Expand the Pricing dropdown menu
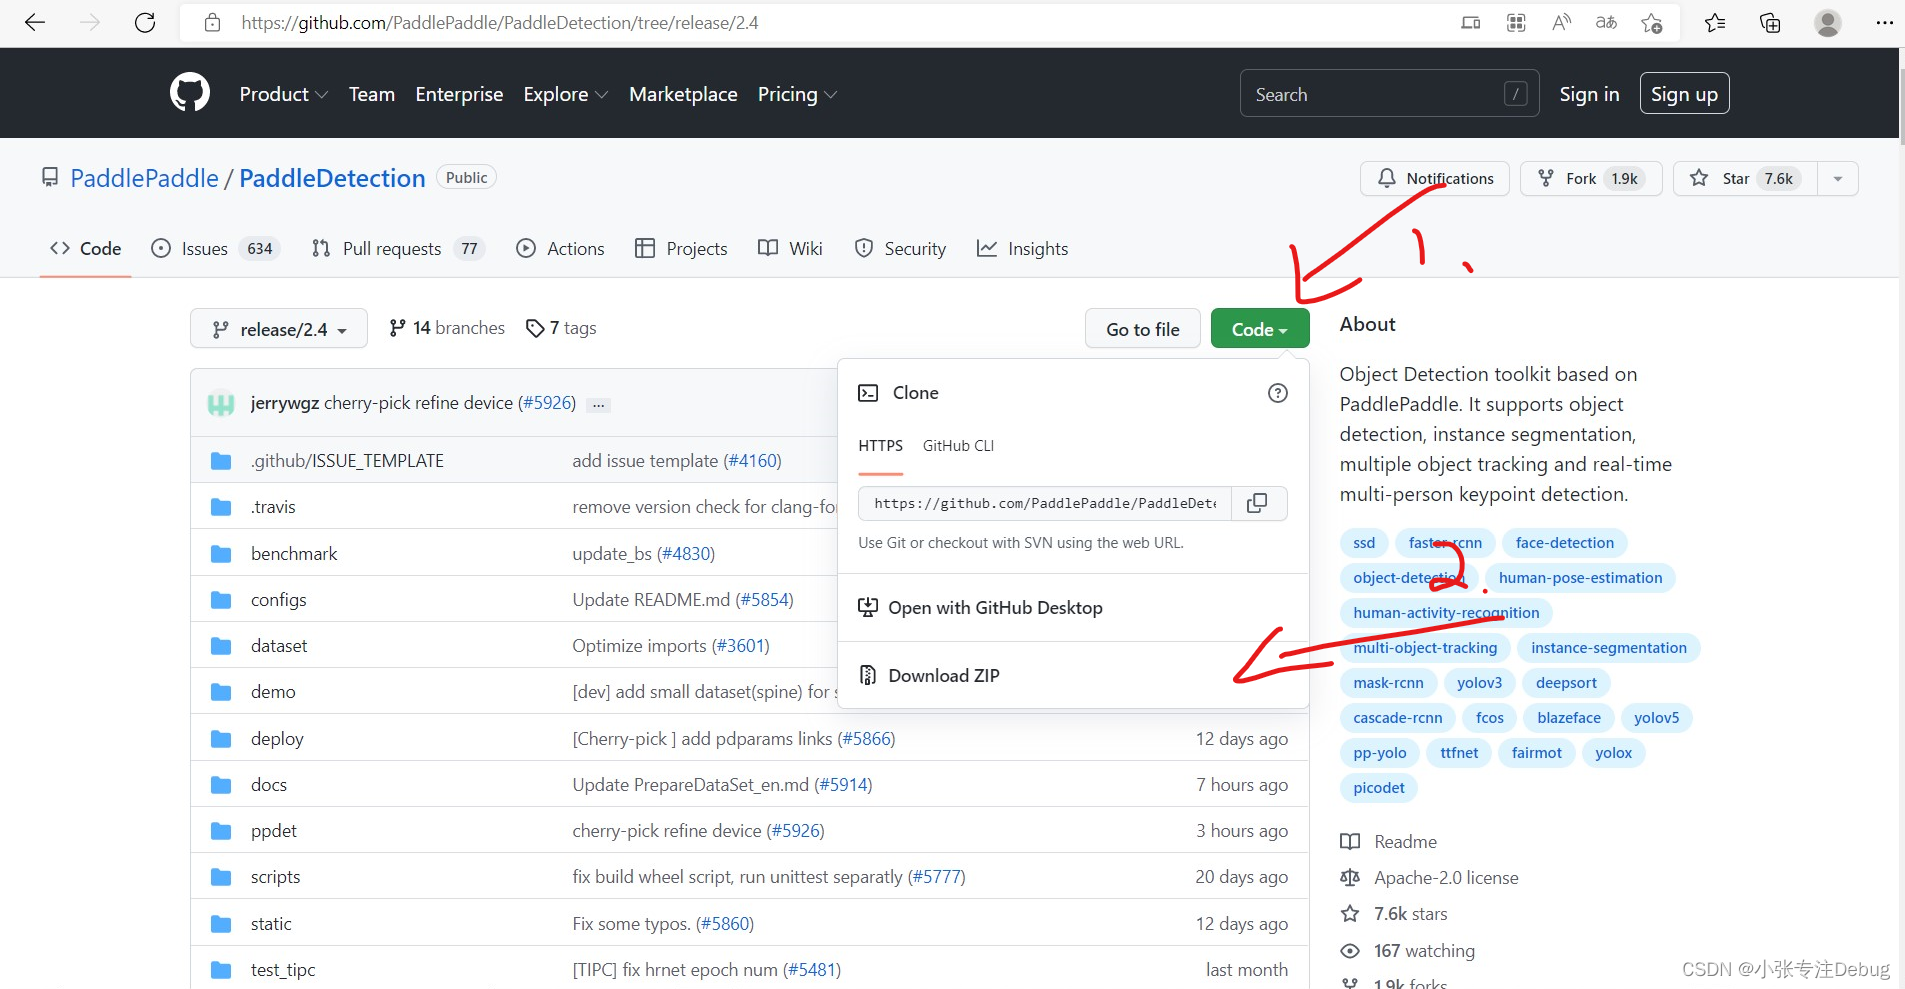Screen dimensions: 1905x989 797,94
